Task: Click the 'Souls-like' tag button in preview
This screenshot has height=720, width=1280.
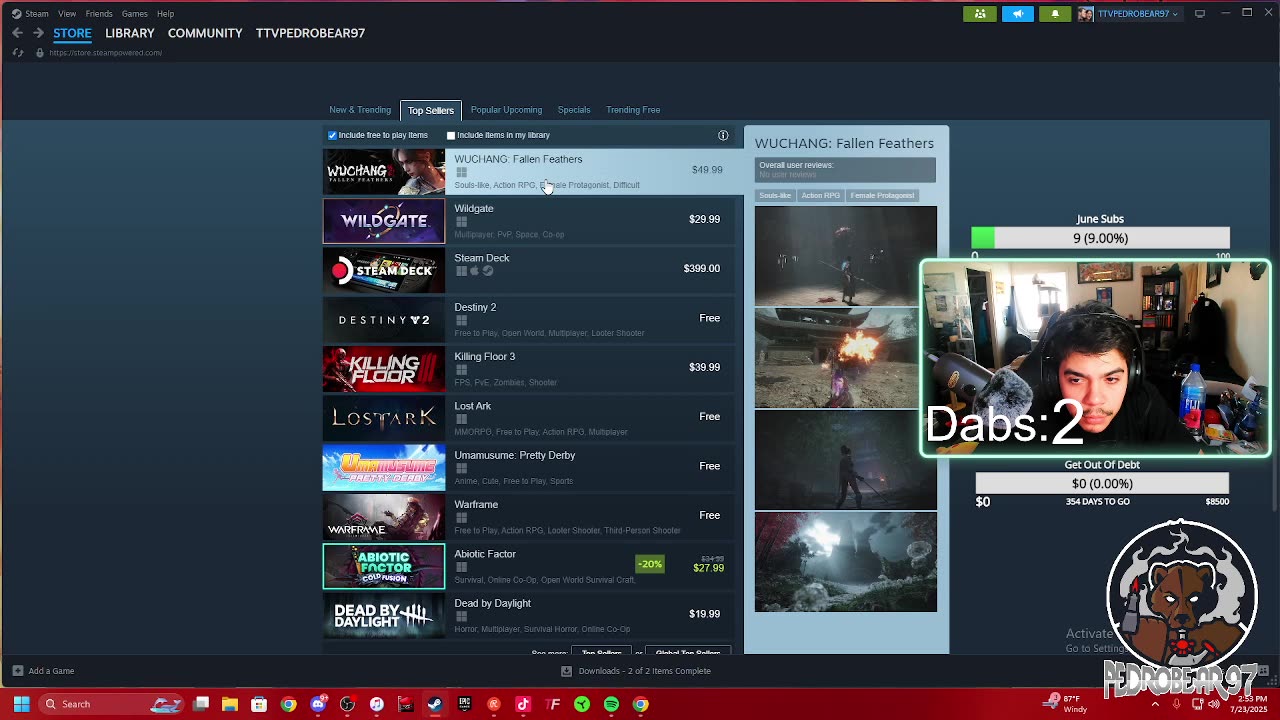Action: pos(775,196)
